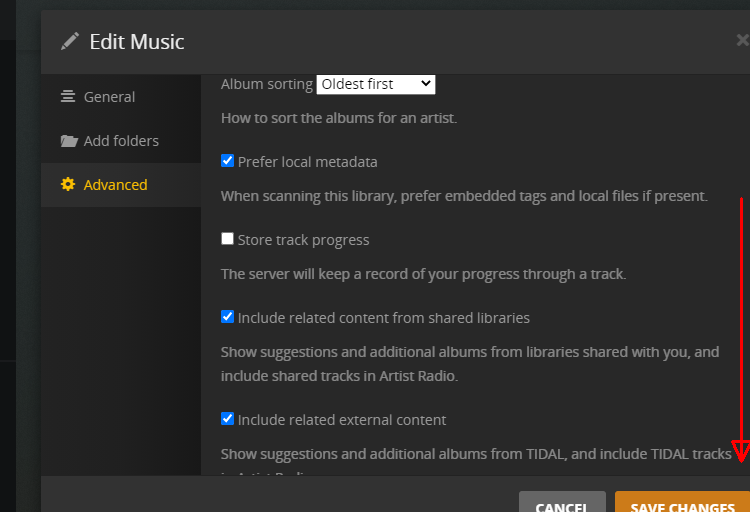Enable Store track progress
Viewport: 750px width, 512px height.
(228, 239)
